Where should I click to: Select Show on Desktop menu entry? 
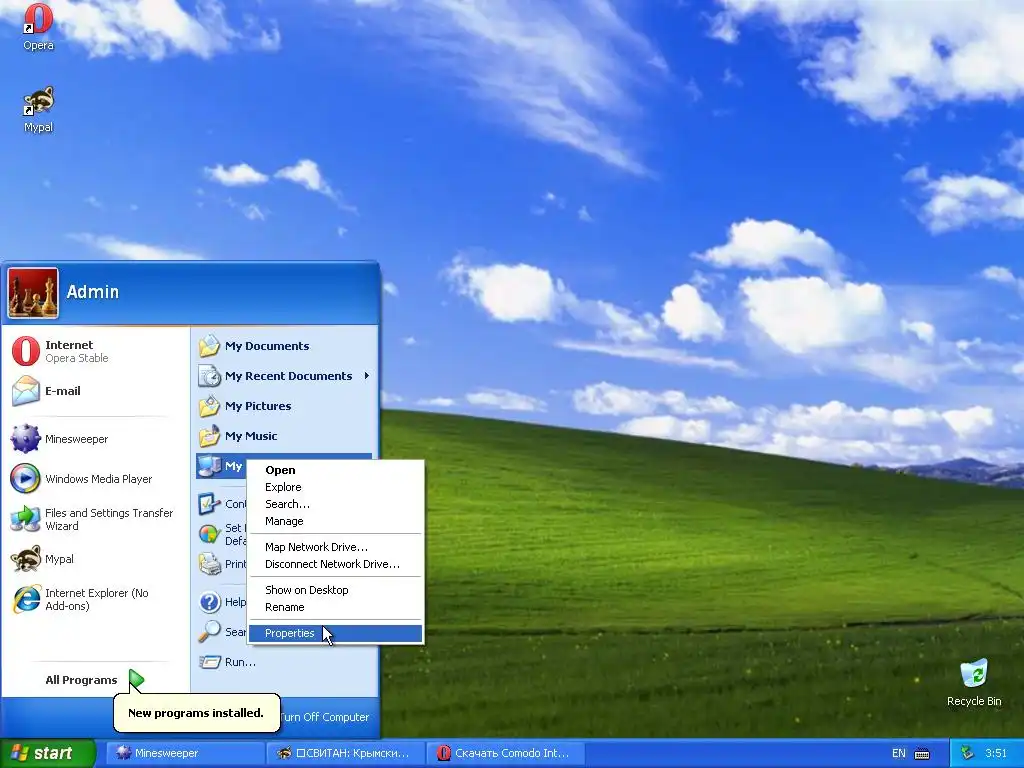[x=336, y=590]
